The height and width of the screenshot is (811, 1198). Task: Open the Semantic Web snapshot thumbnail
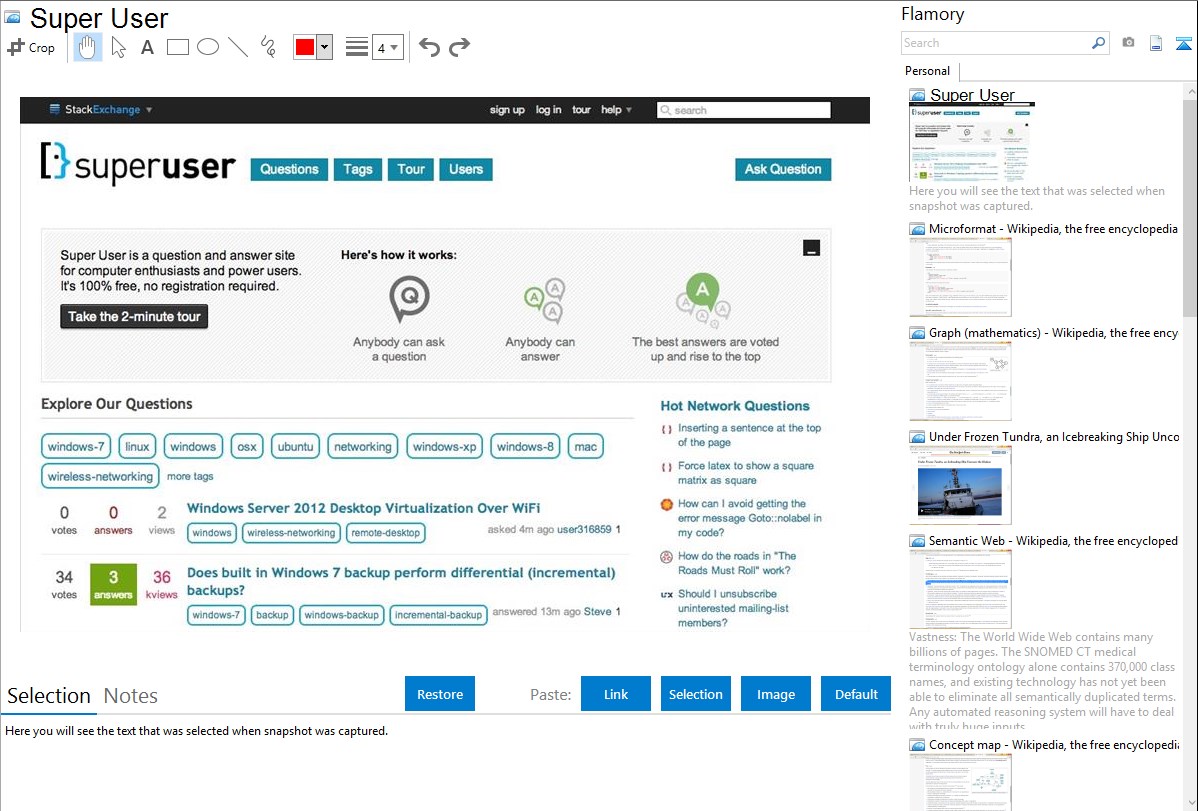click(x=960, y=589)
